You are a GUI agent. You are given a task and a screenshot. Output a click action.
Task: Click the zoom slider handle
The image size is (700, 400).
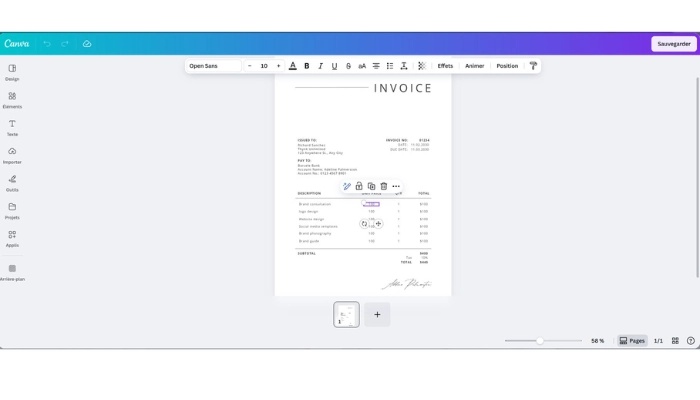[x=540, y=341]
